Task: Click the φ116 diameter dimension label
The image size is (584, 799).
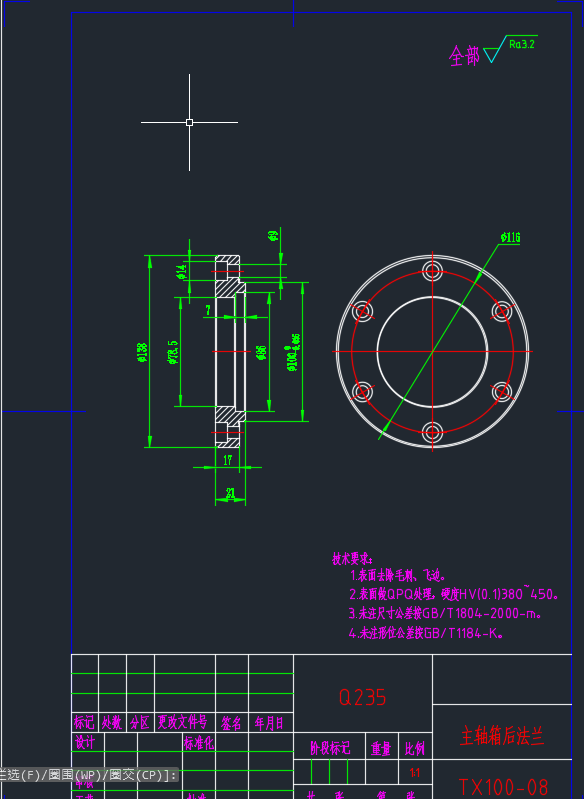Action: [510, 237]
